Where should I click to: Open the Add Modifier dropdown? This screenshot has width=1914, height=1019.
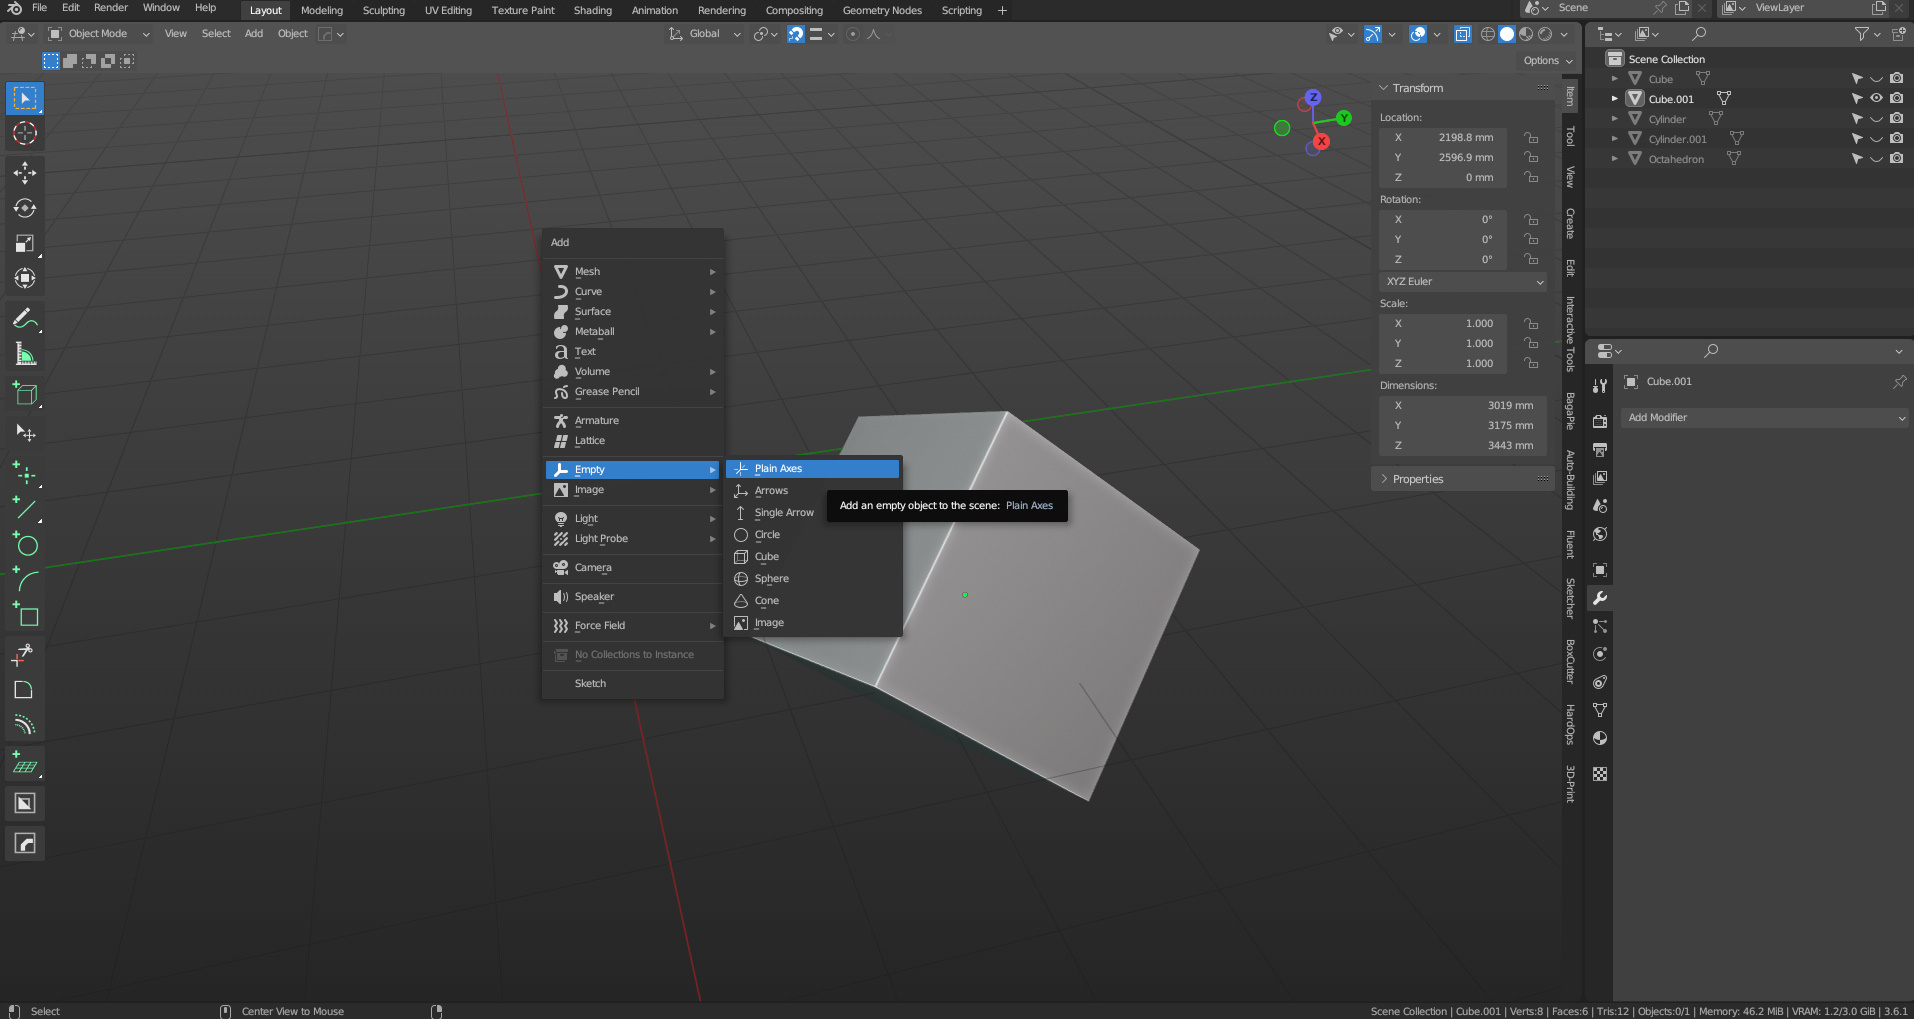(x=1765, y=418)
